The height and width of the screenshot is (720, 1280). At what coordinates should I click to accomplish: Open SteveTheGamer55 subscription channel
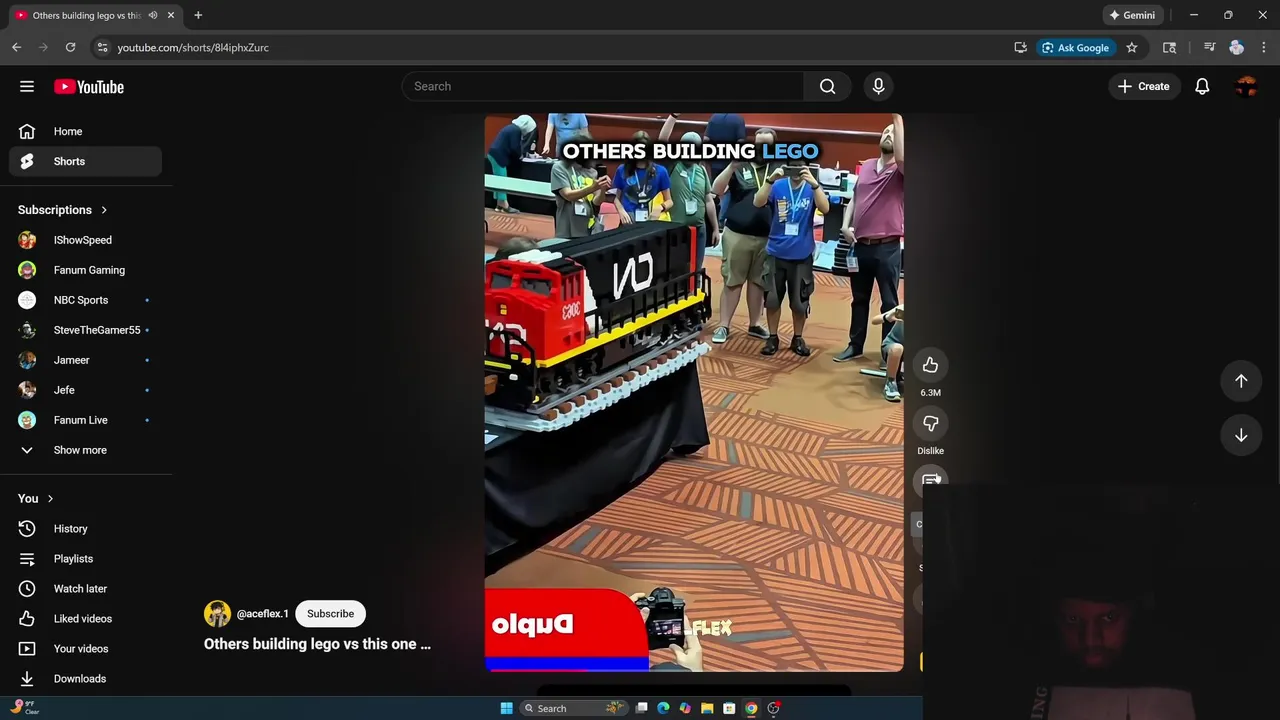pyautogui.click(x=86, y=330)
